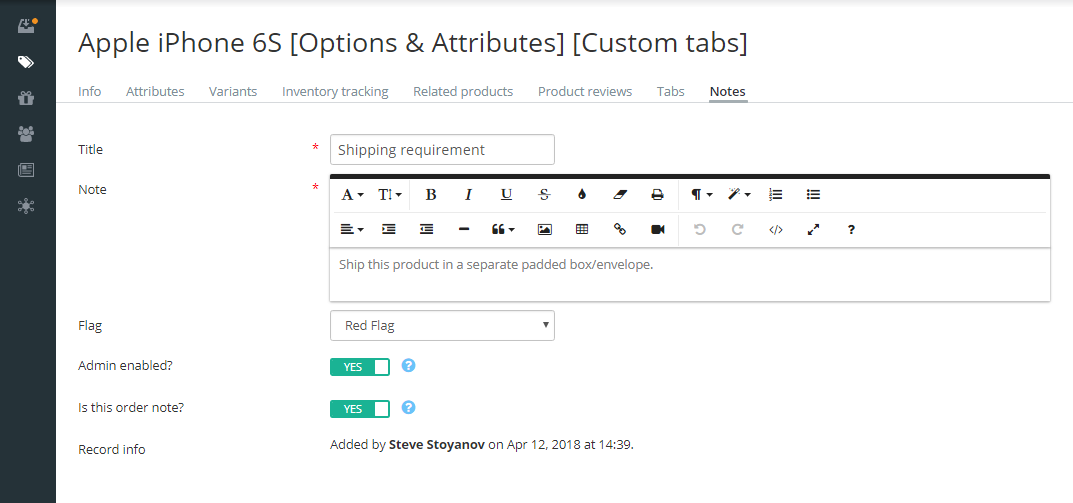Open the gift promotions sidebar icon
This screenshot has width=1073, height=503.
click(x=26, y=98)
